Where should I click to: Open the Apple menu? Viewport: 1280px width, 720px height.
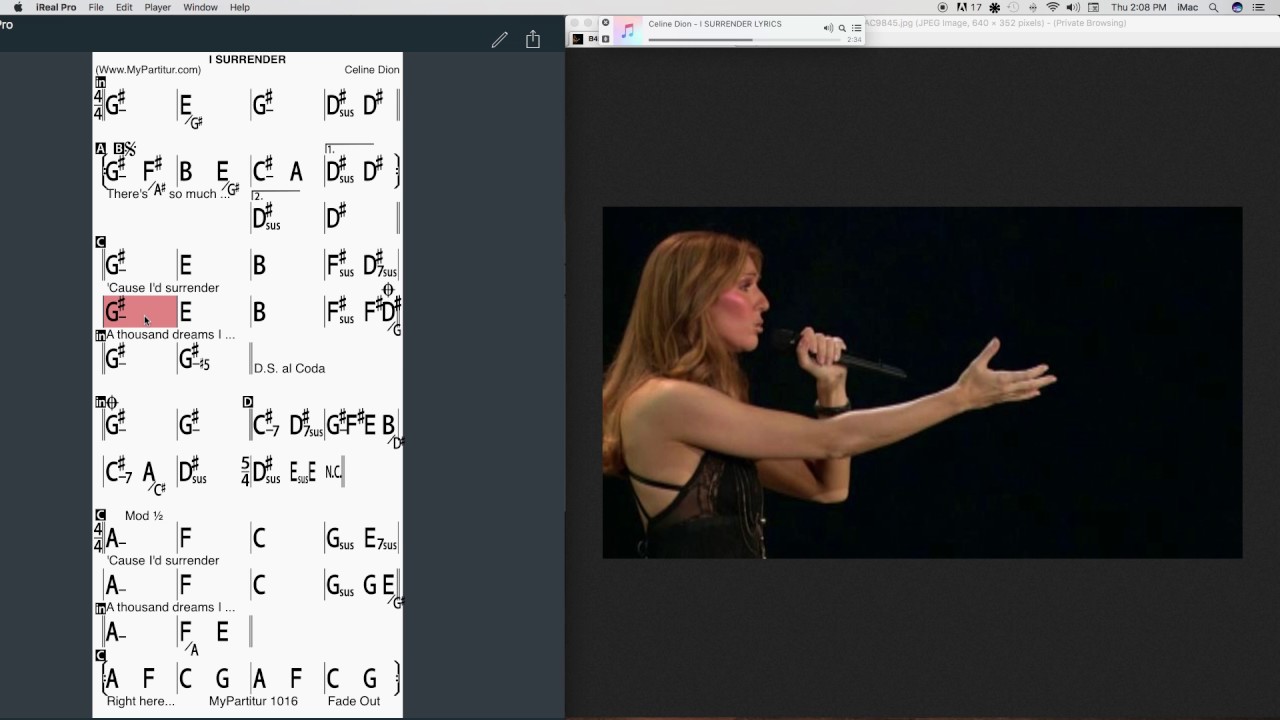17,7
